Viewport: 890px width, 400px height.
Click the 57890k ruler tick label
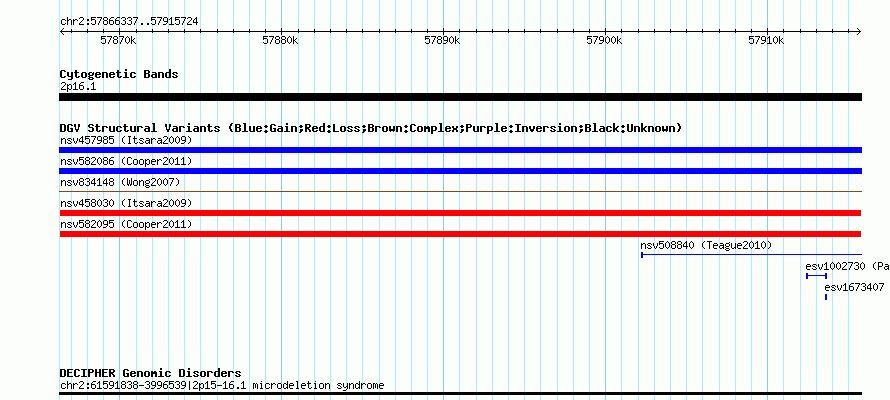[443, 41]
